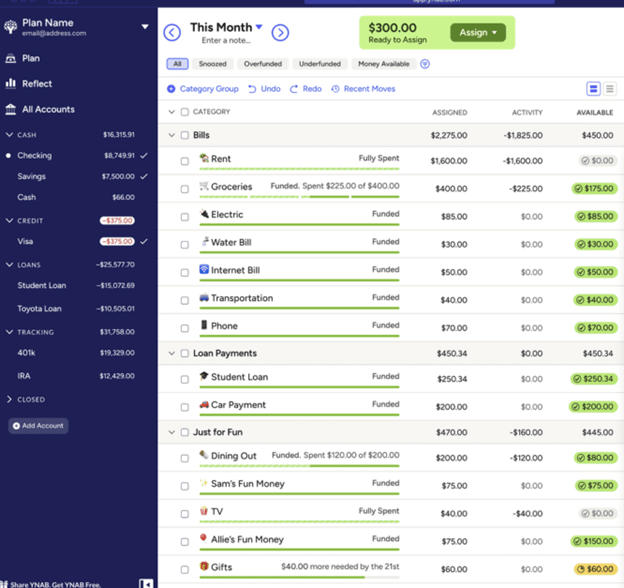Image resolution: width=624 pixels, height=588 pixels.
Task: Click the Enter a note field
Action: click(x=226, y=41)
